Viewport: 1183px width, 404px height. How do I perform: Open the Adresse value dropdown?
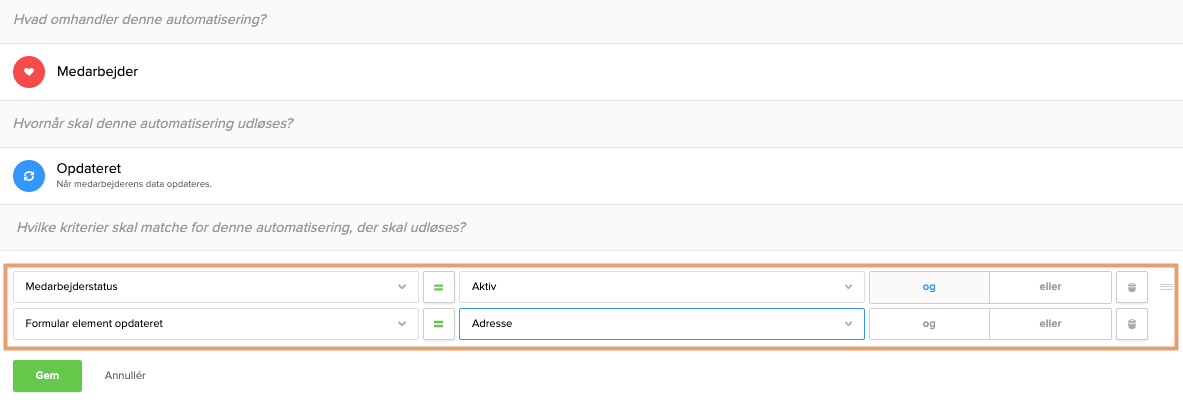662,324
